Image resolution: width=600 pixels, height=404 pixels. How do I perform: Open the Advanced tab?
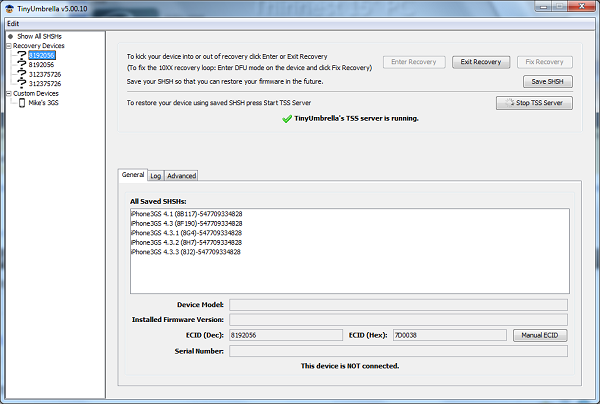[181, 176]
